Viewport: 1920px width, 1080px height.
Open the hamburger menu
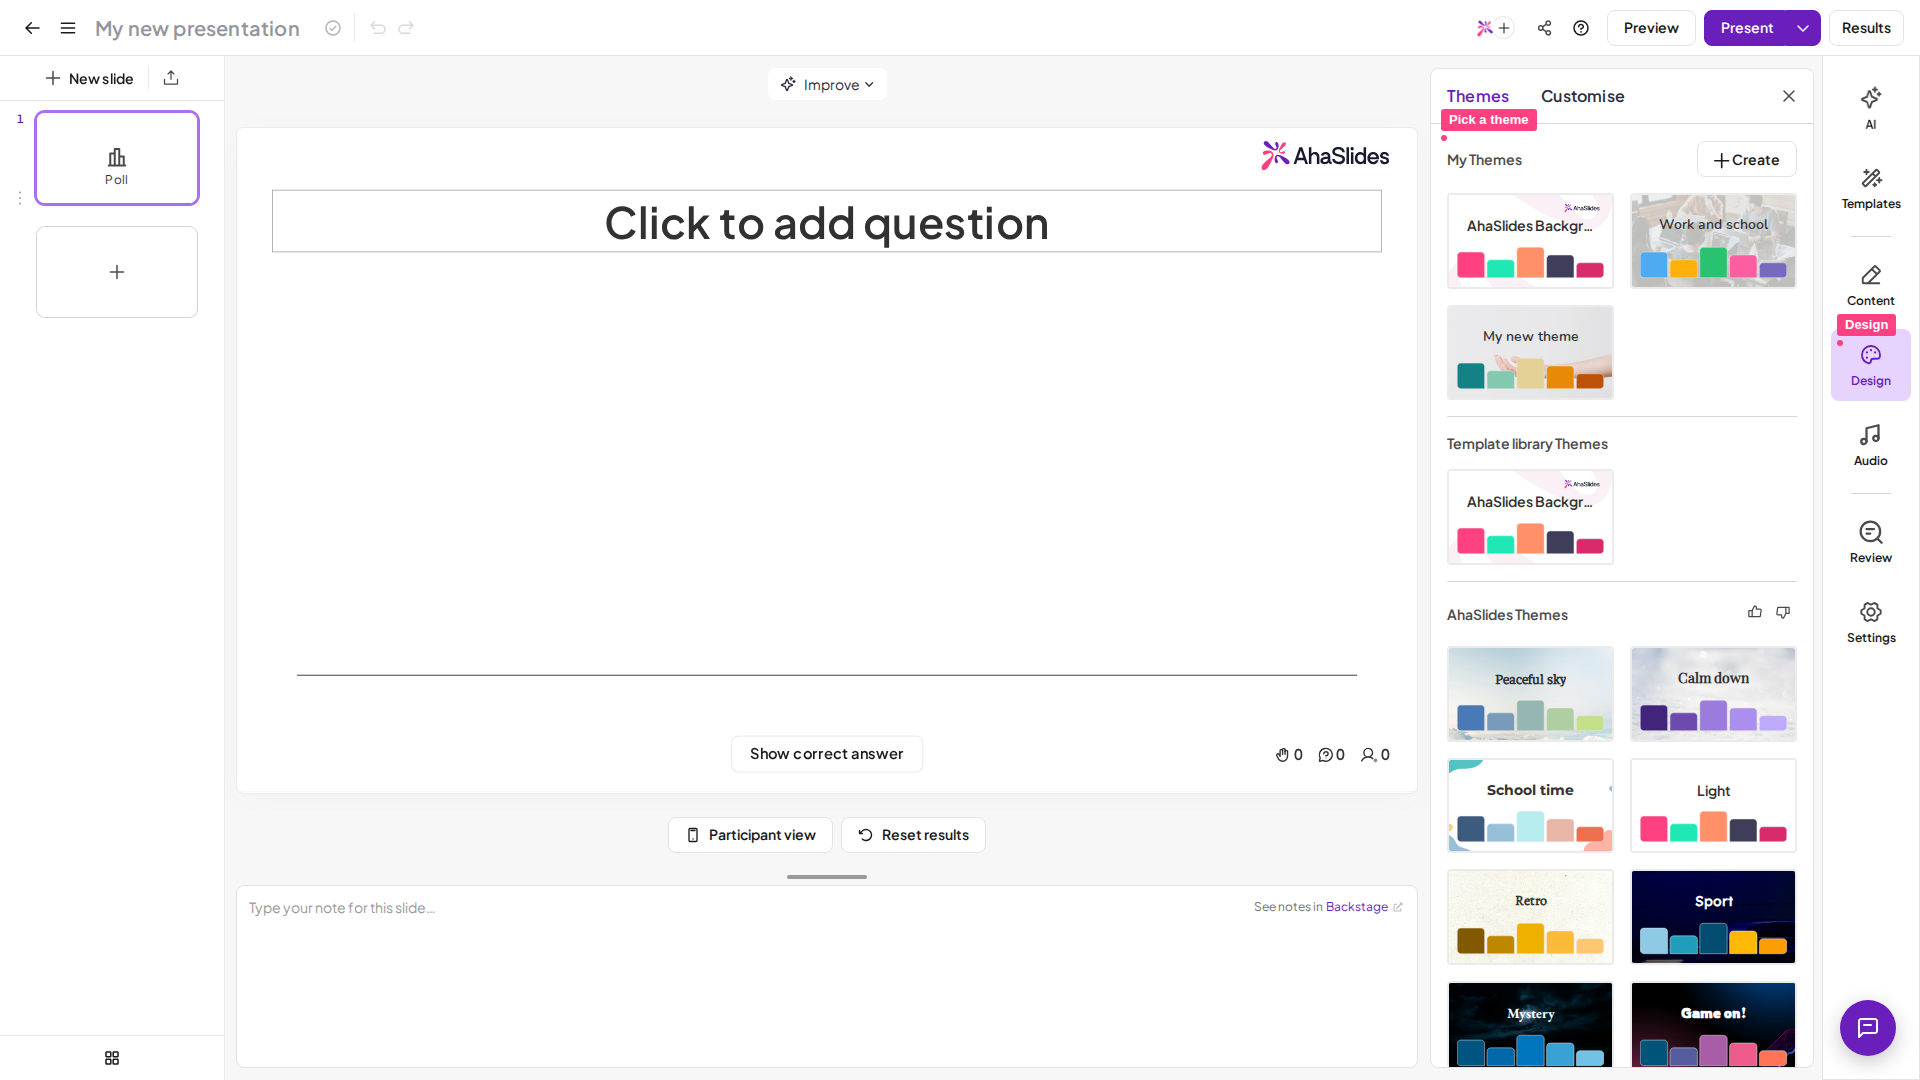click(x=68, y=28)
